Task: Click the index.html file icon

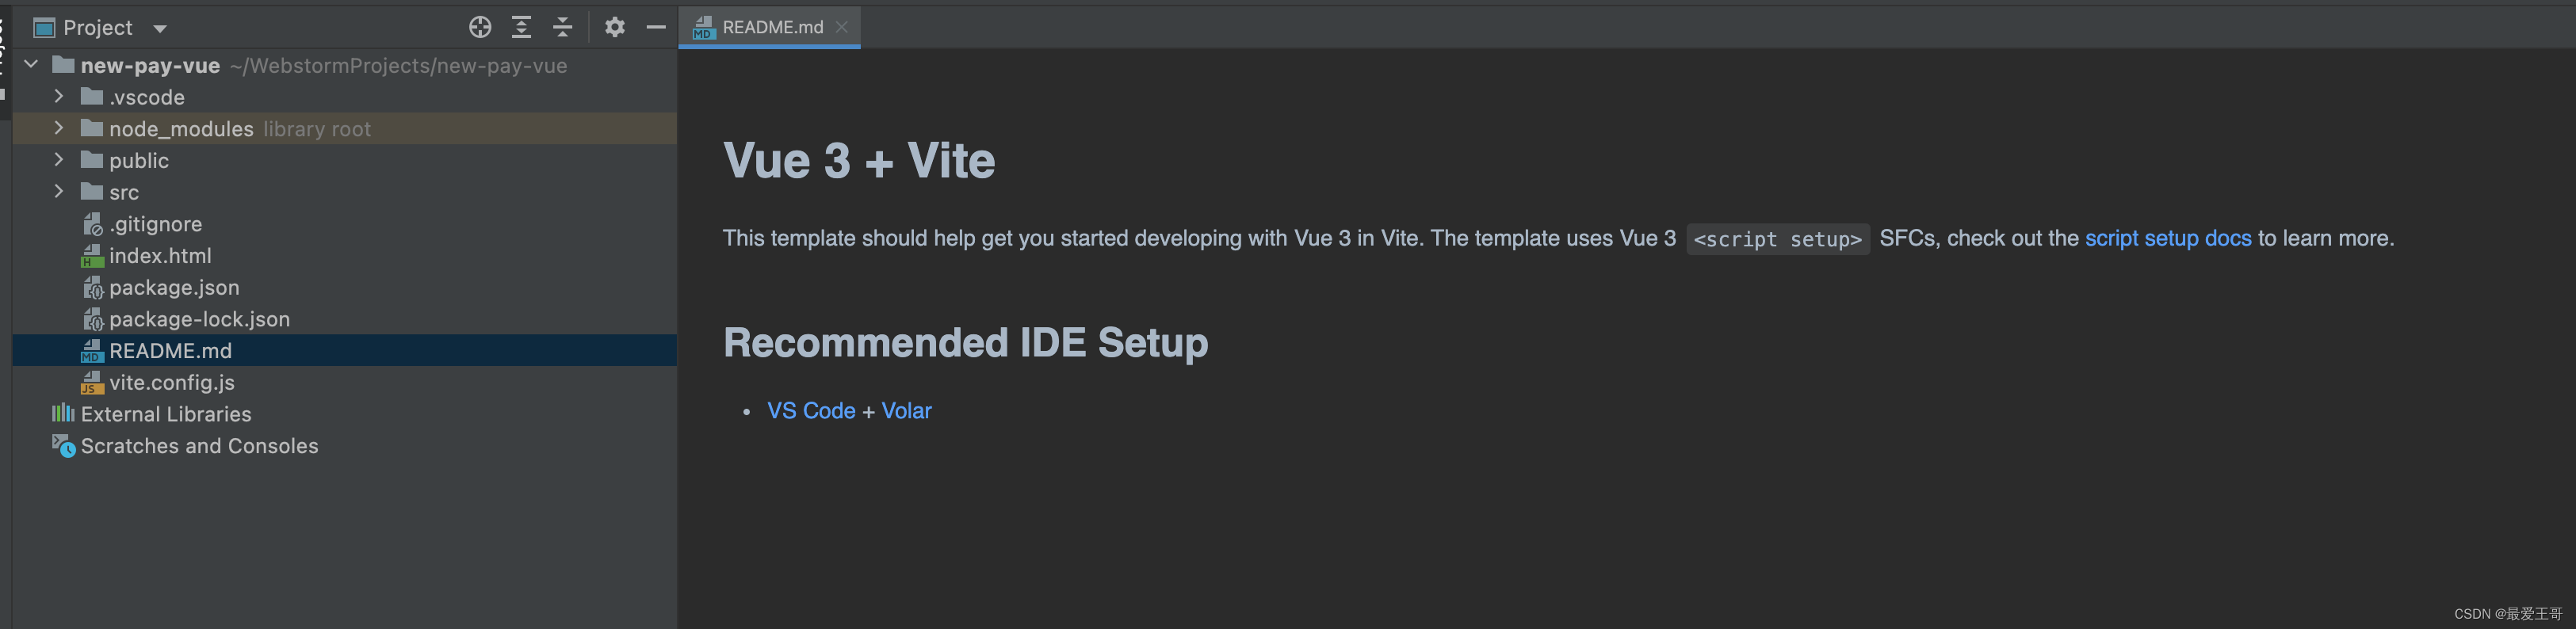Action: [x=92, y=256]
